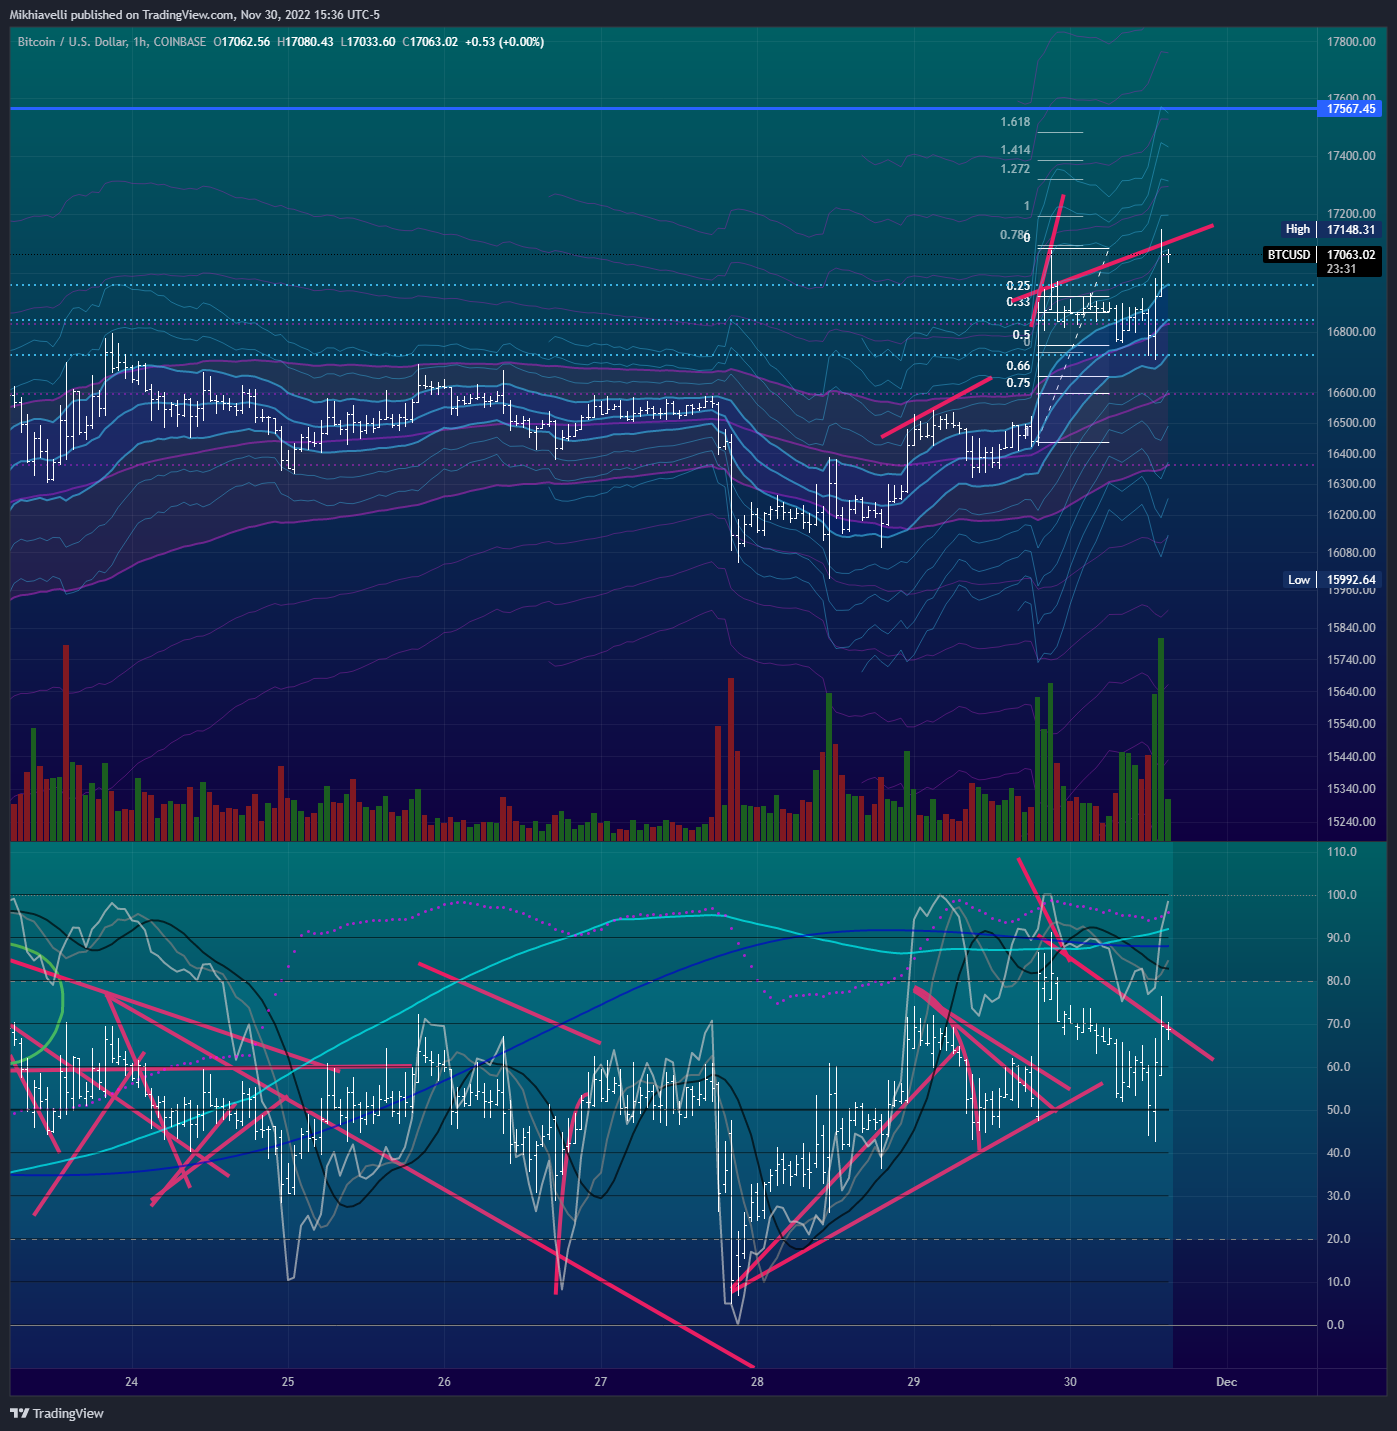Click the 0.0 oscillator axis label

[x=1335, y=1325]
